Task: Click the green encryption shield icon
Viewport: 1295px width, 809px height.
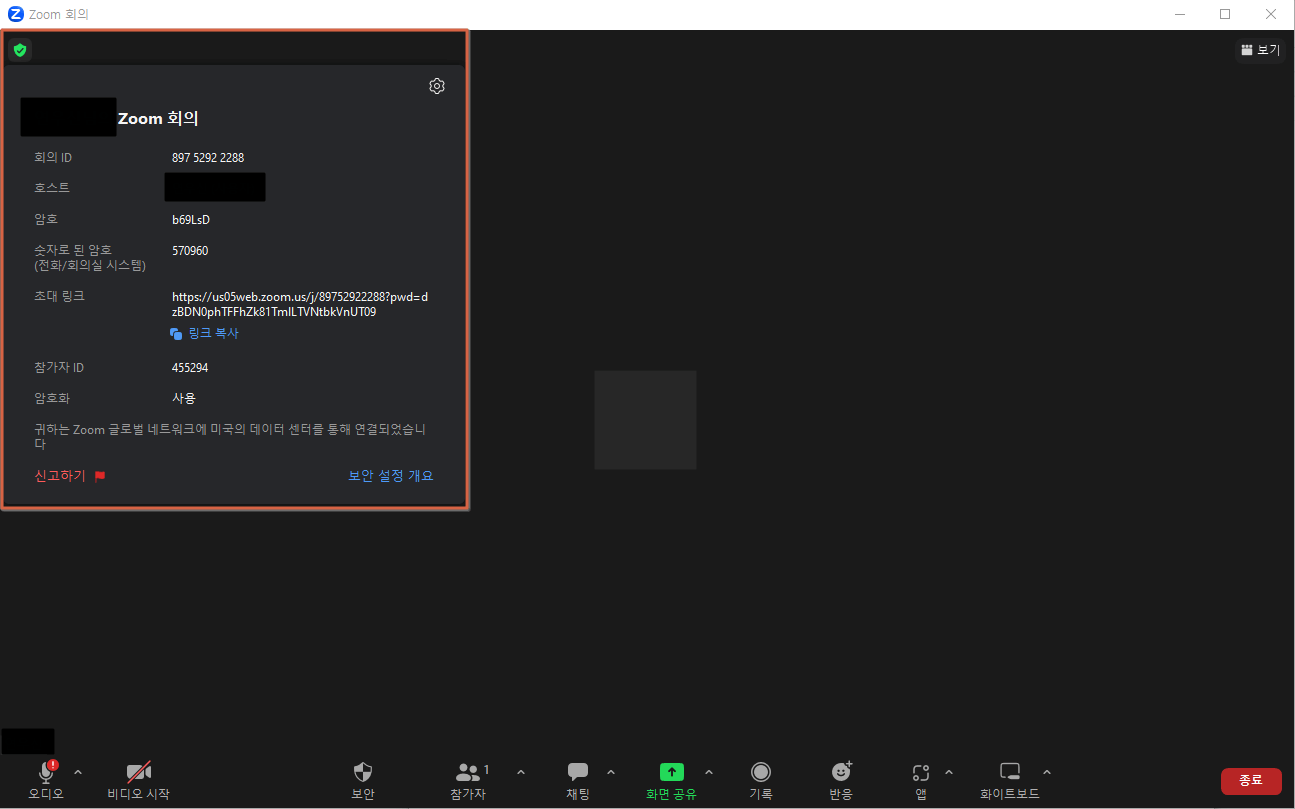Action: (x=20, y=49)
